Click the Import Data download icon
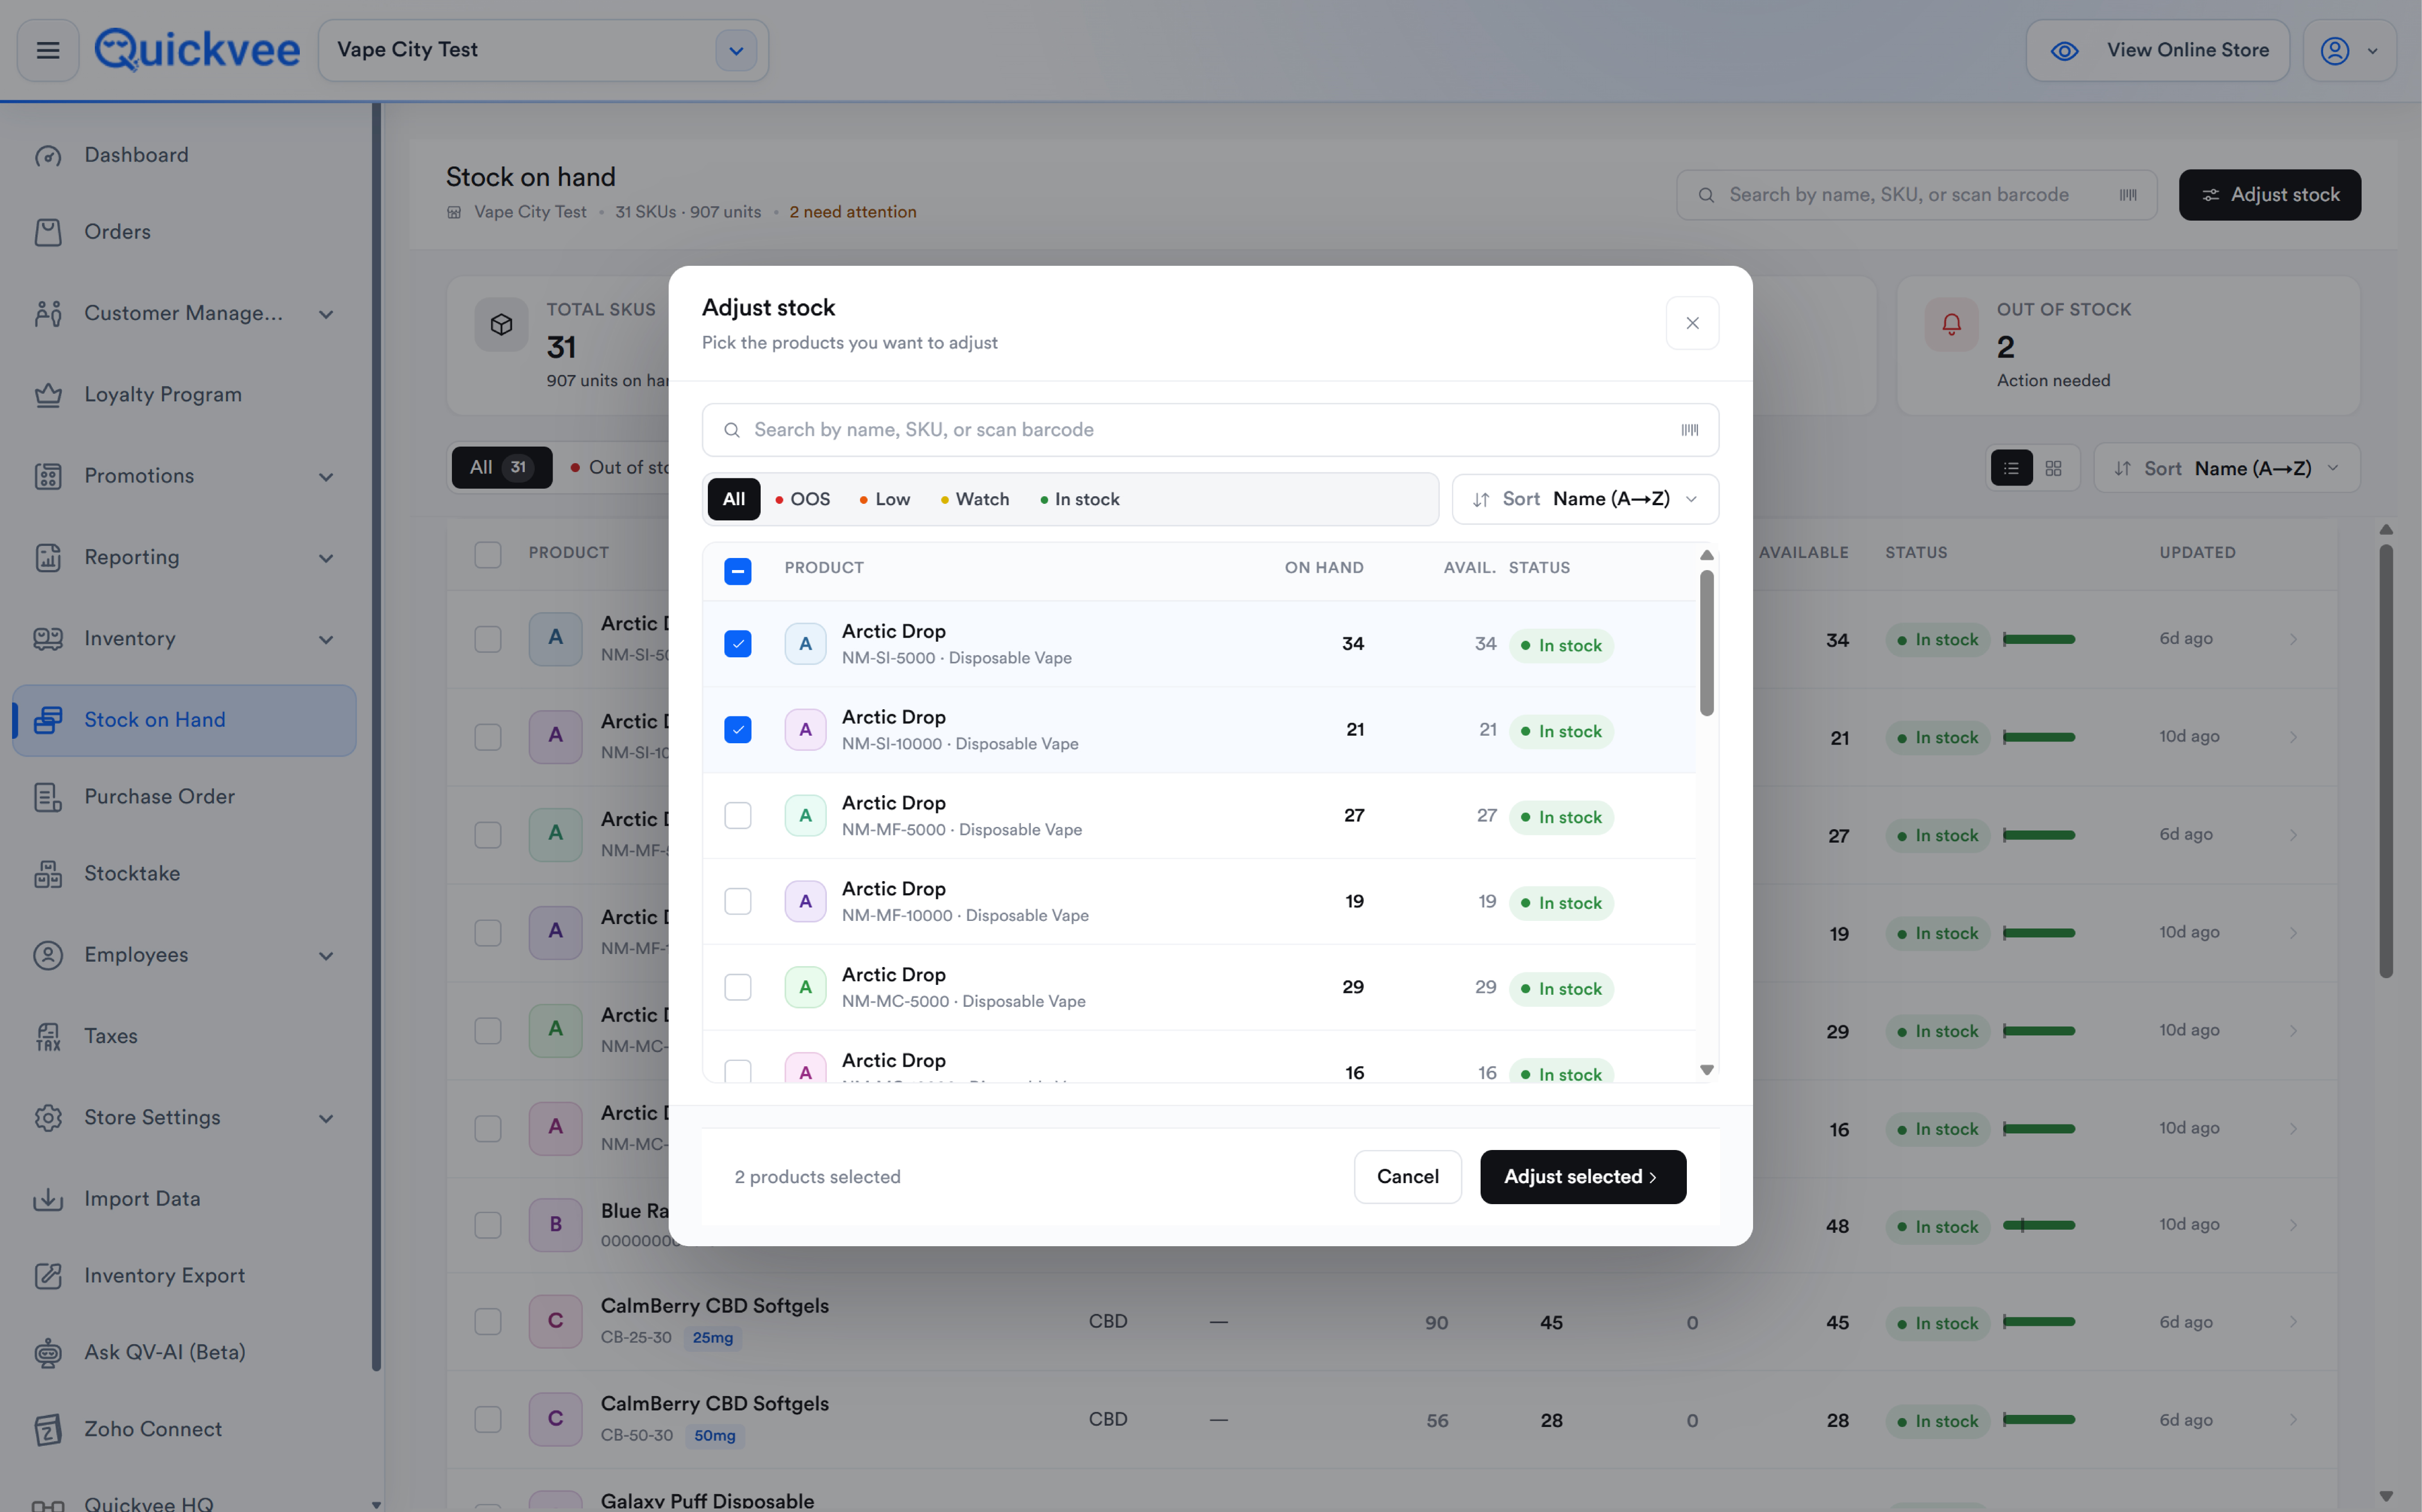 [48, 1199]
